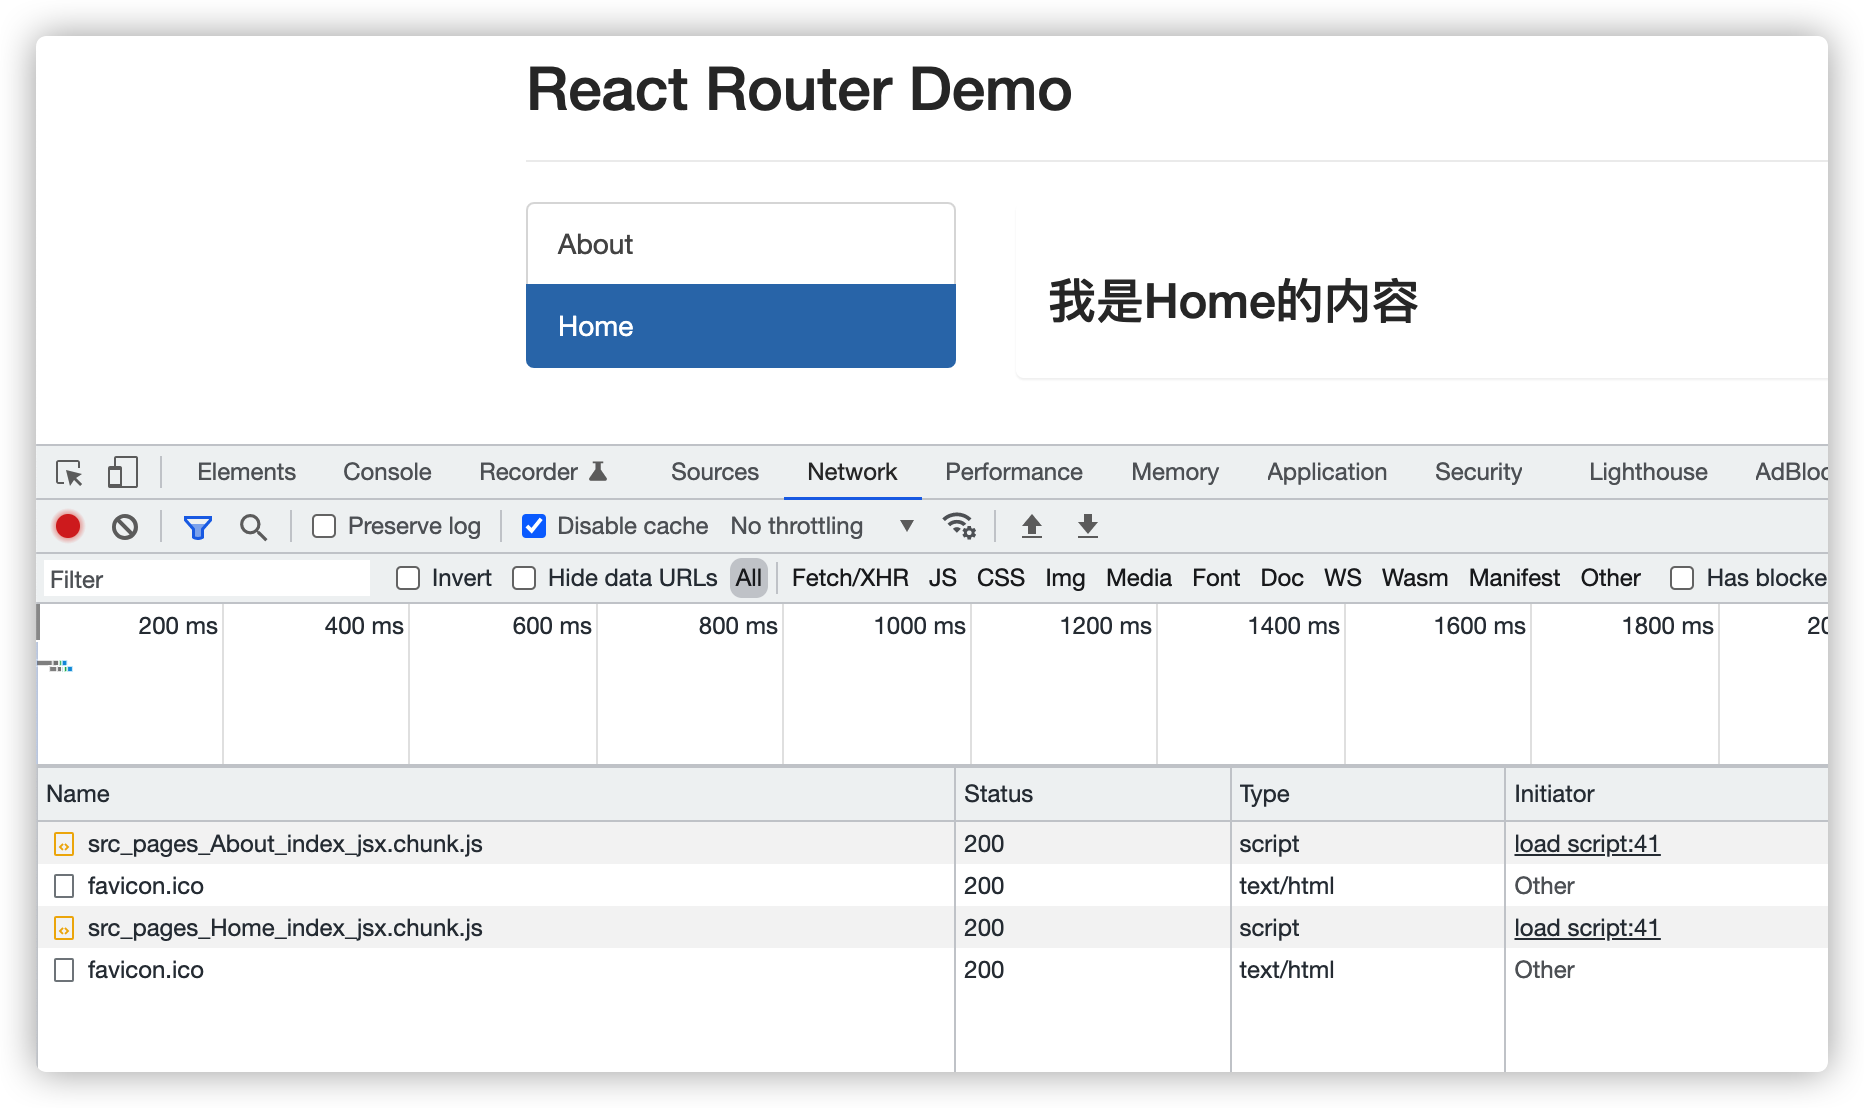This screenshot has width=1864, height=1108.
Task: Open the Memory tab
Action: [1175, 472]
